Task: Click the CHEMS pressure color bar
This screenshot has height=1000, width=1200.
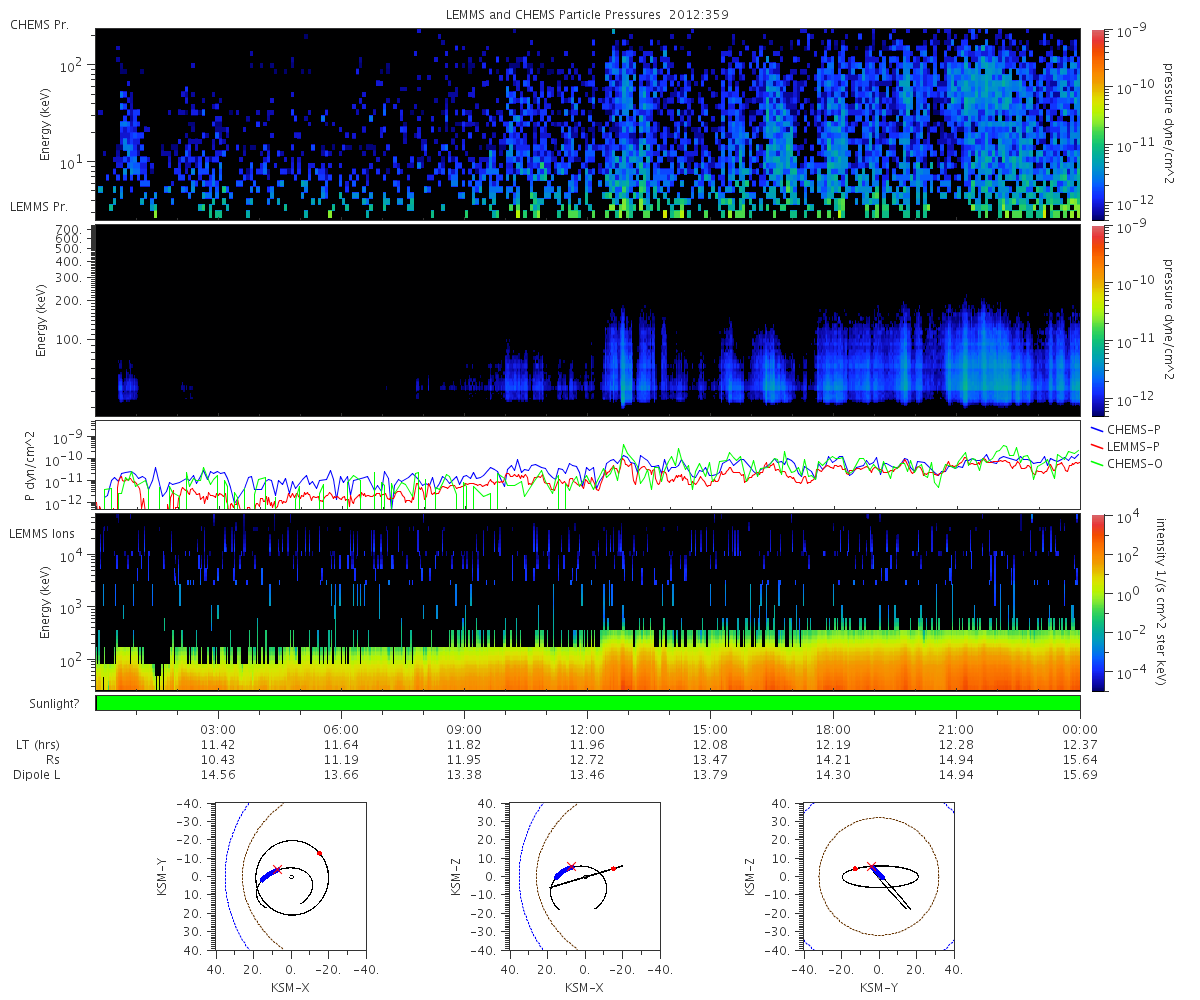Action: tap(1097, 124)
